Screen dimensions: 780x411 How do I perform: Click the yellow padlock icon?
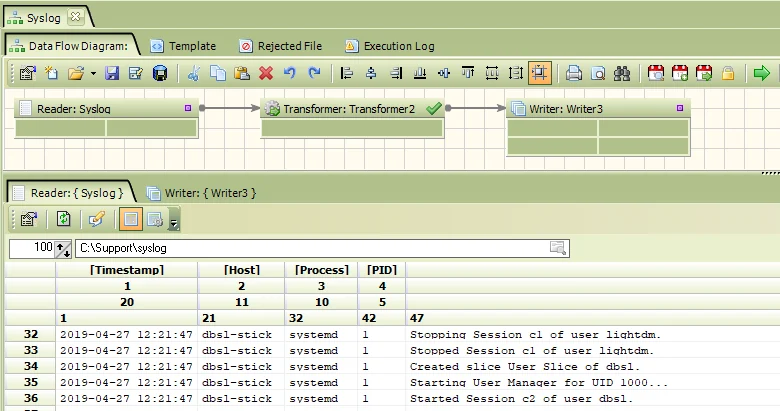tap(728, 74)
